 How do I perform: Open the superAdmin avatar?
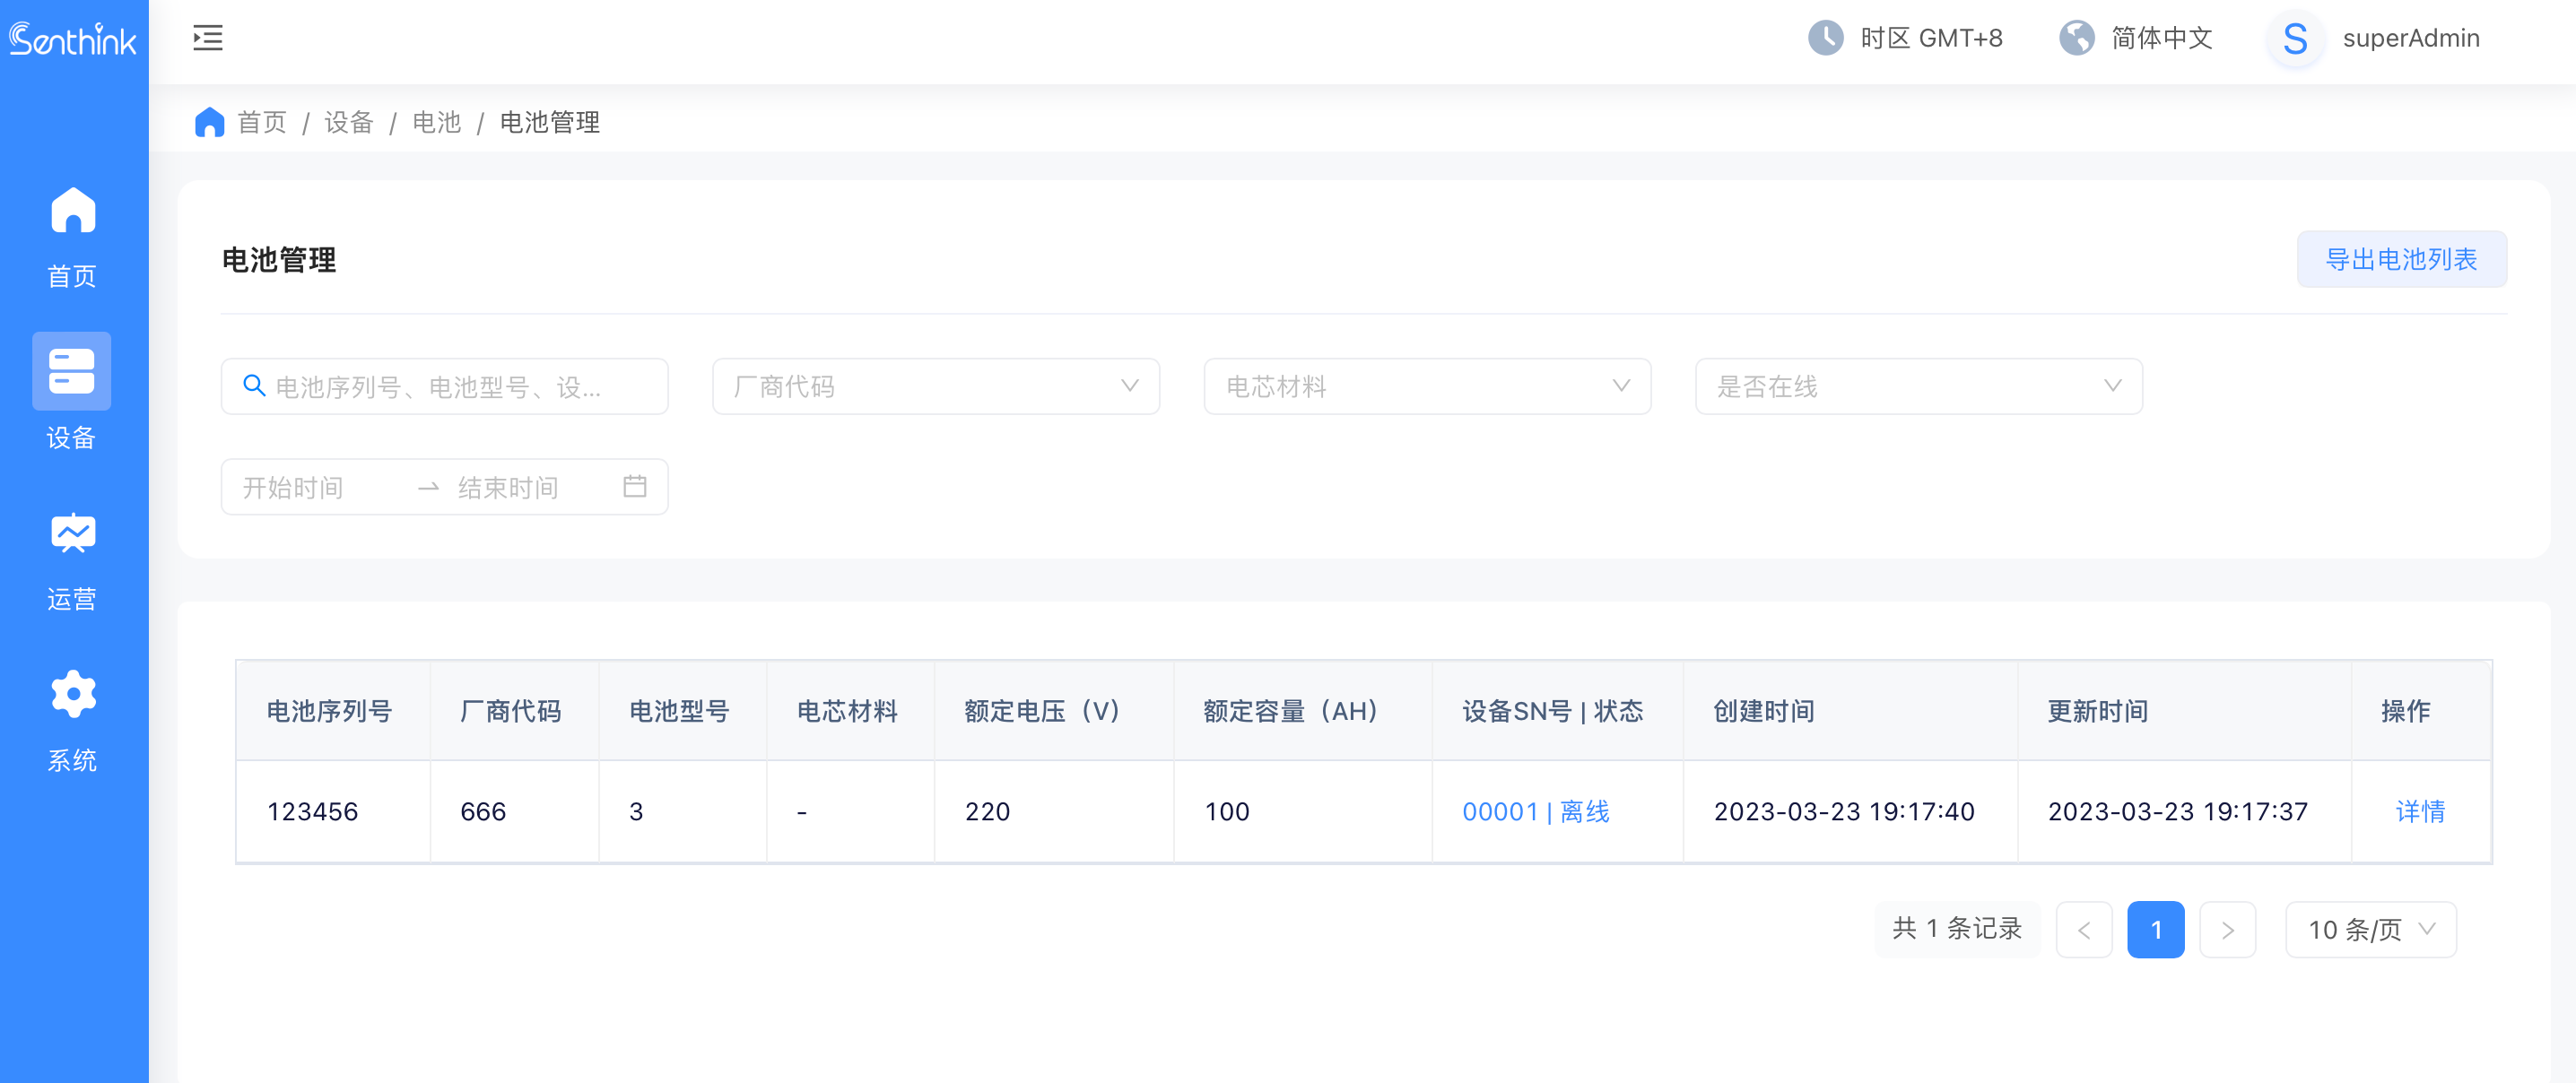(2294, 39)
